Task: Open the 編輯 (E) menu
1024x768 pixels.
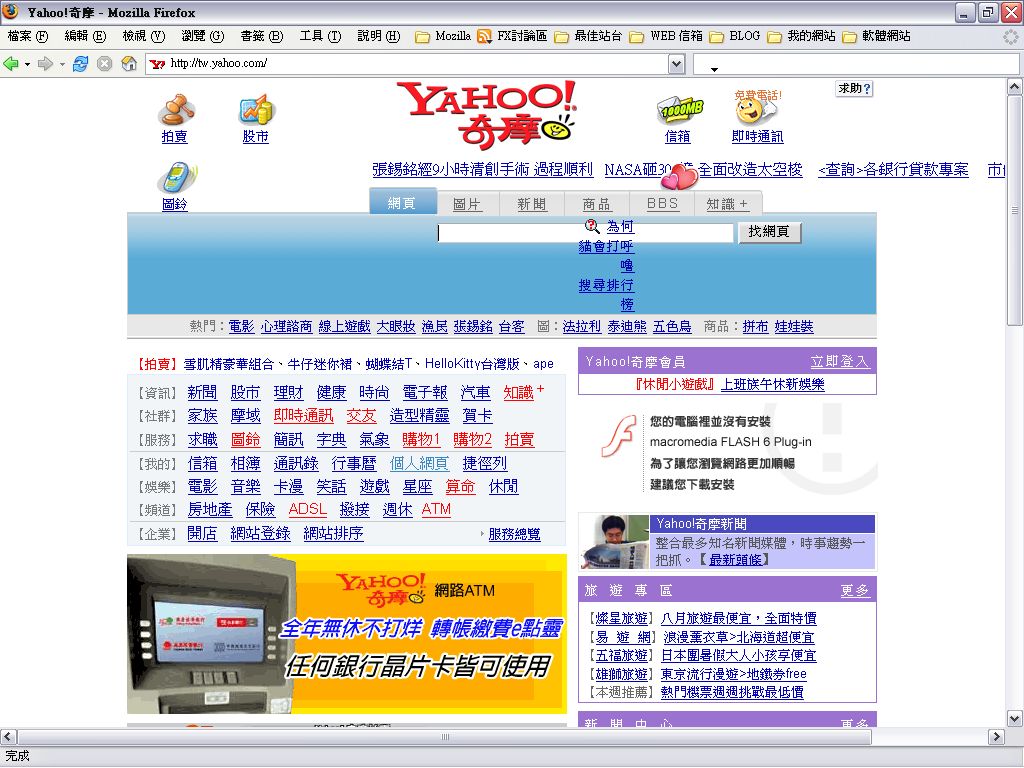Action: coord(85,37)
